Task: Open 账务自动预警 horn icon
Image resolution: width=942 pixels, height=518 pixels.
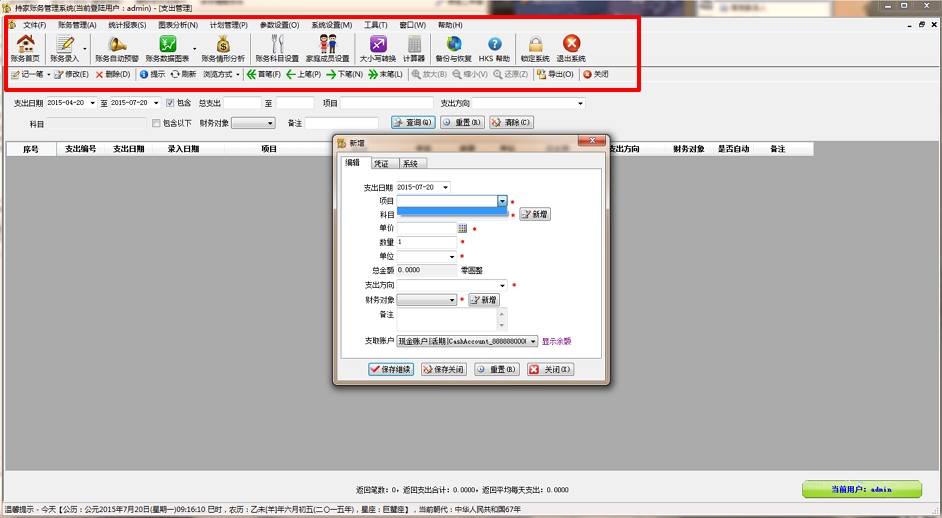Action: (x=117, y=49)
